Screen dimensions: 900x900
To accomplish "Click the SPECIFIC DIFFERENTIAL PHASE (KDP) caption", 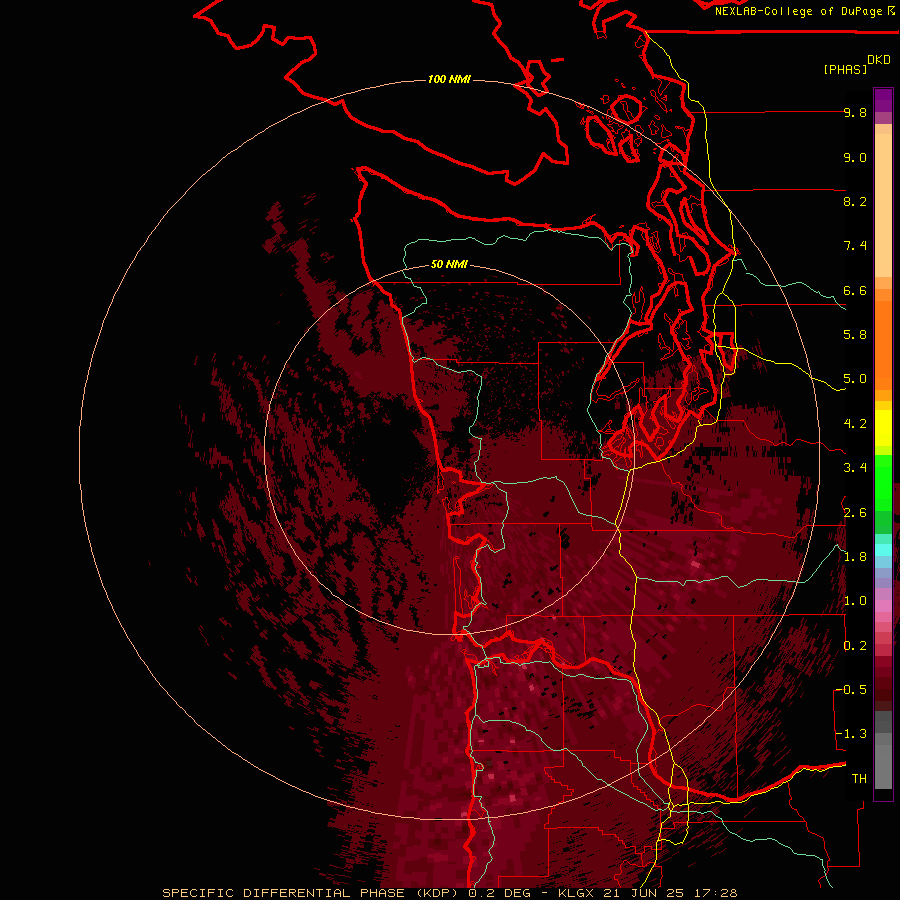I will pos(311,893).
